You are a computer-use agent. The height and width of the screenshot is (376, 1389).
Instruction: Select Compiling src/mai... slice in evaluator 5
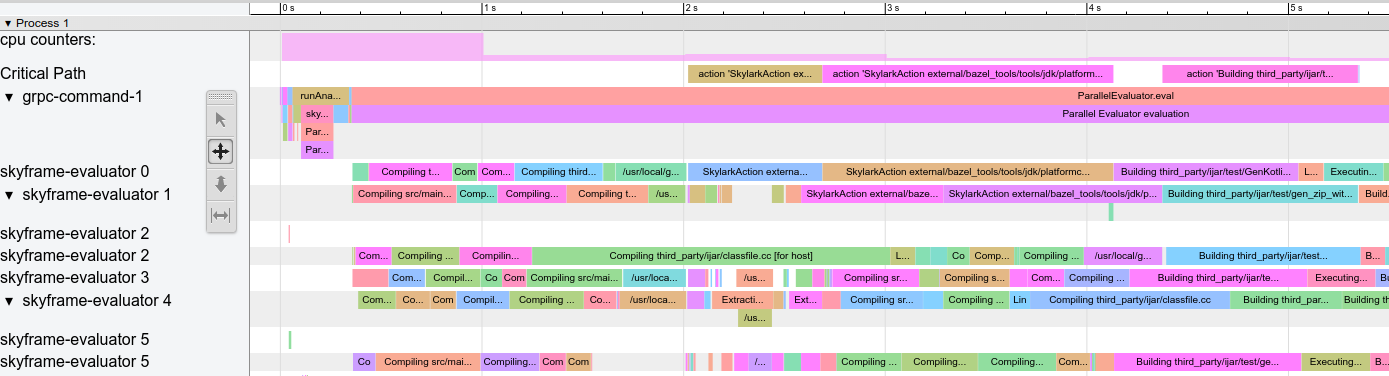[x=428, y=362]
